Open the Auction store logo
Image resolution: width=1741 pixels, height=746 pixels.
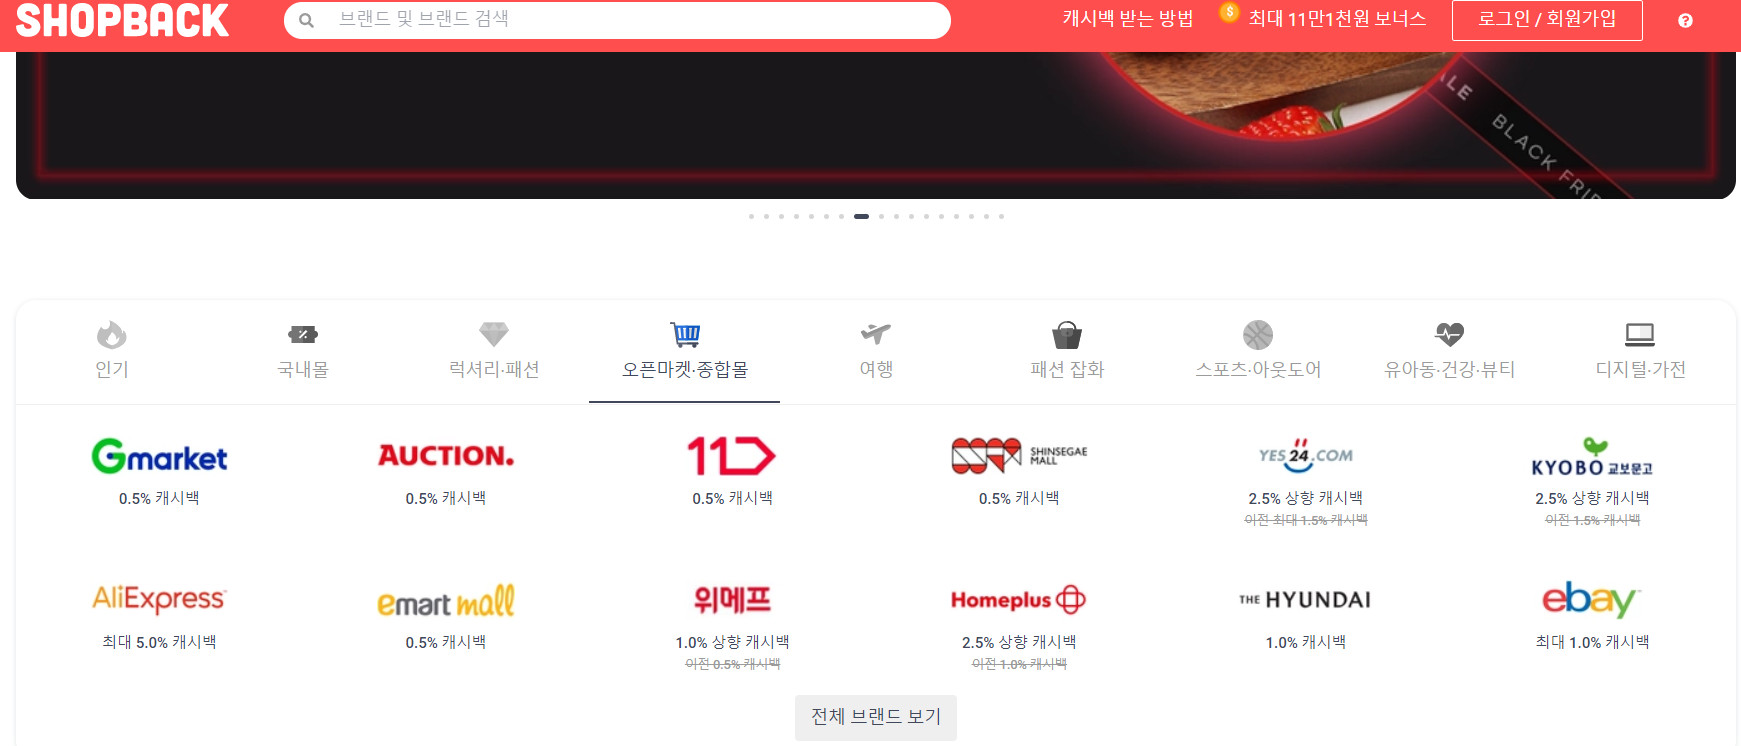pos(446,456)
